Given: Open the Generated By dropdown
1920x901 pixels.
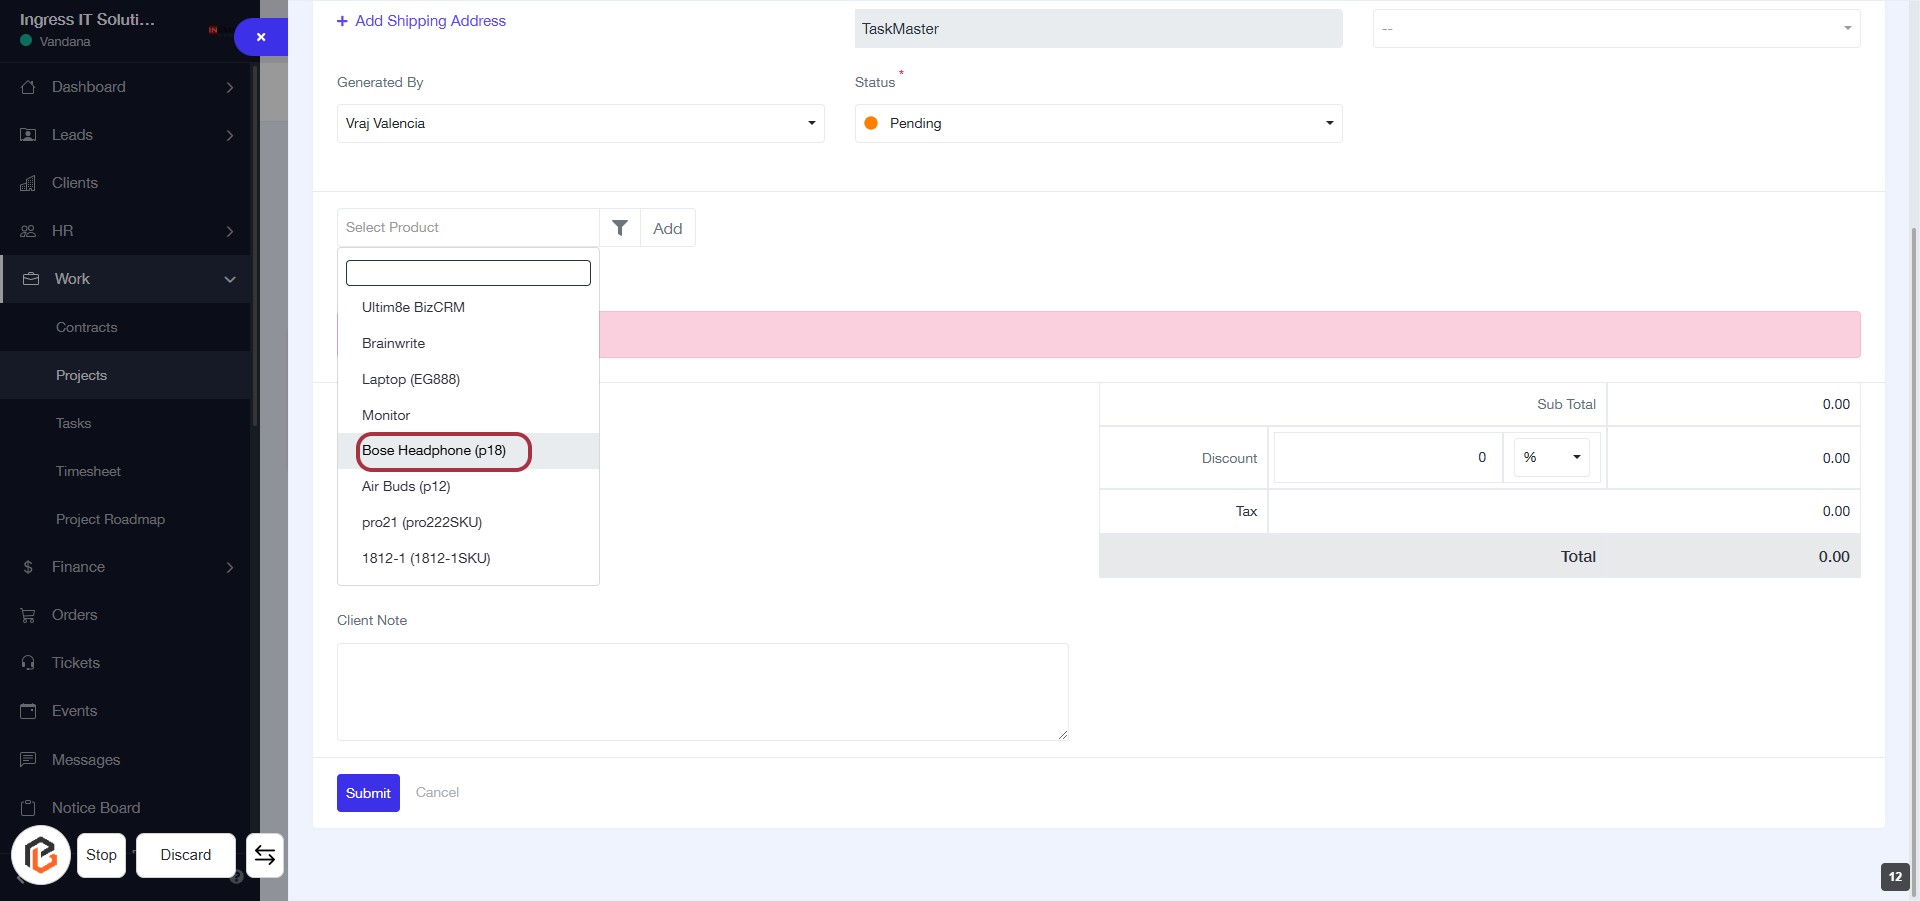Looking at the screenshot, I should point(580,124).
